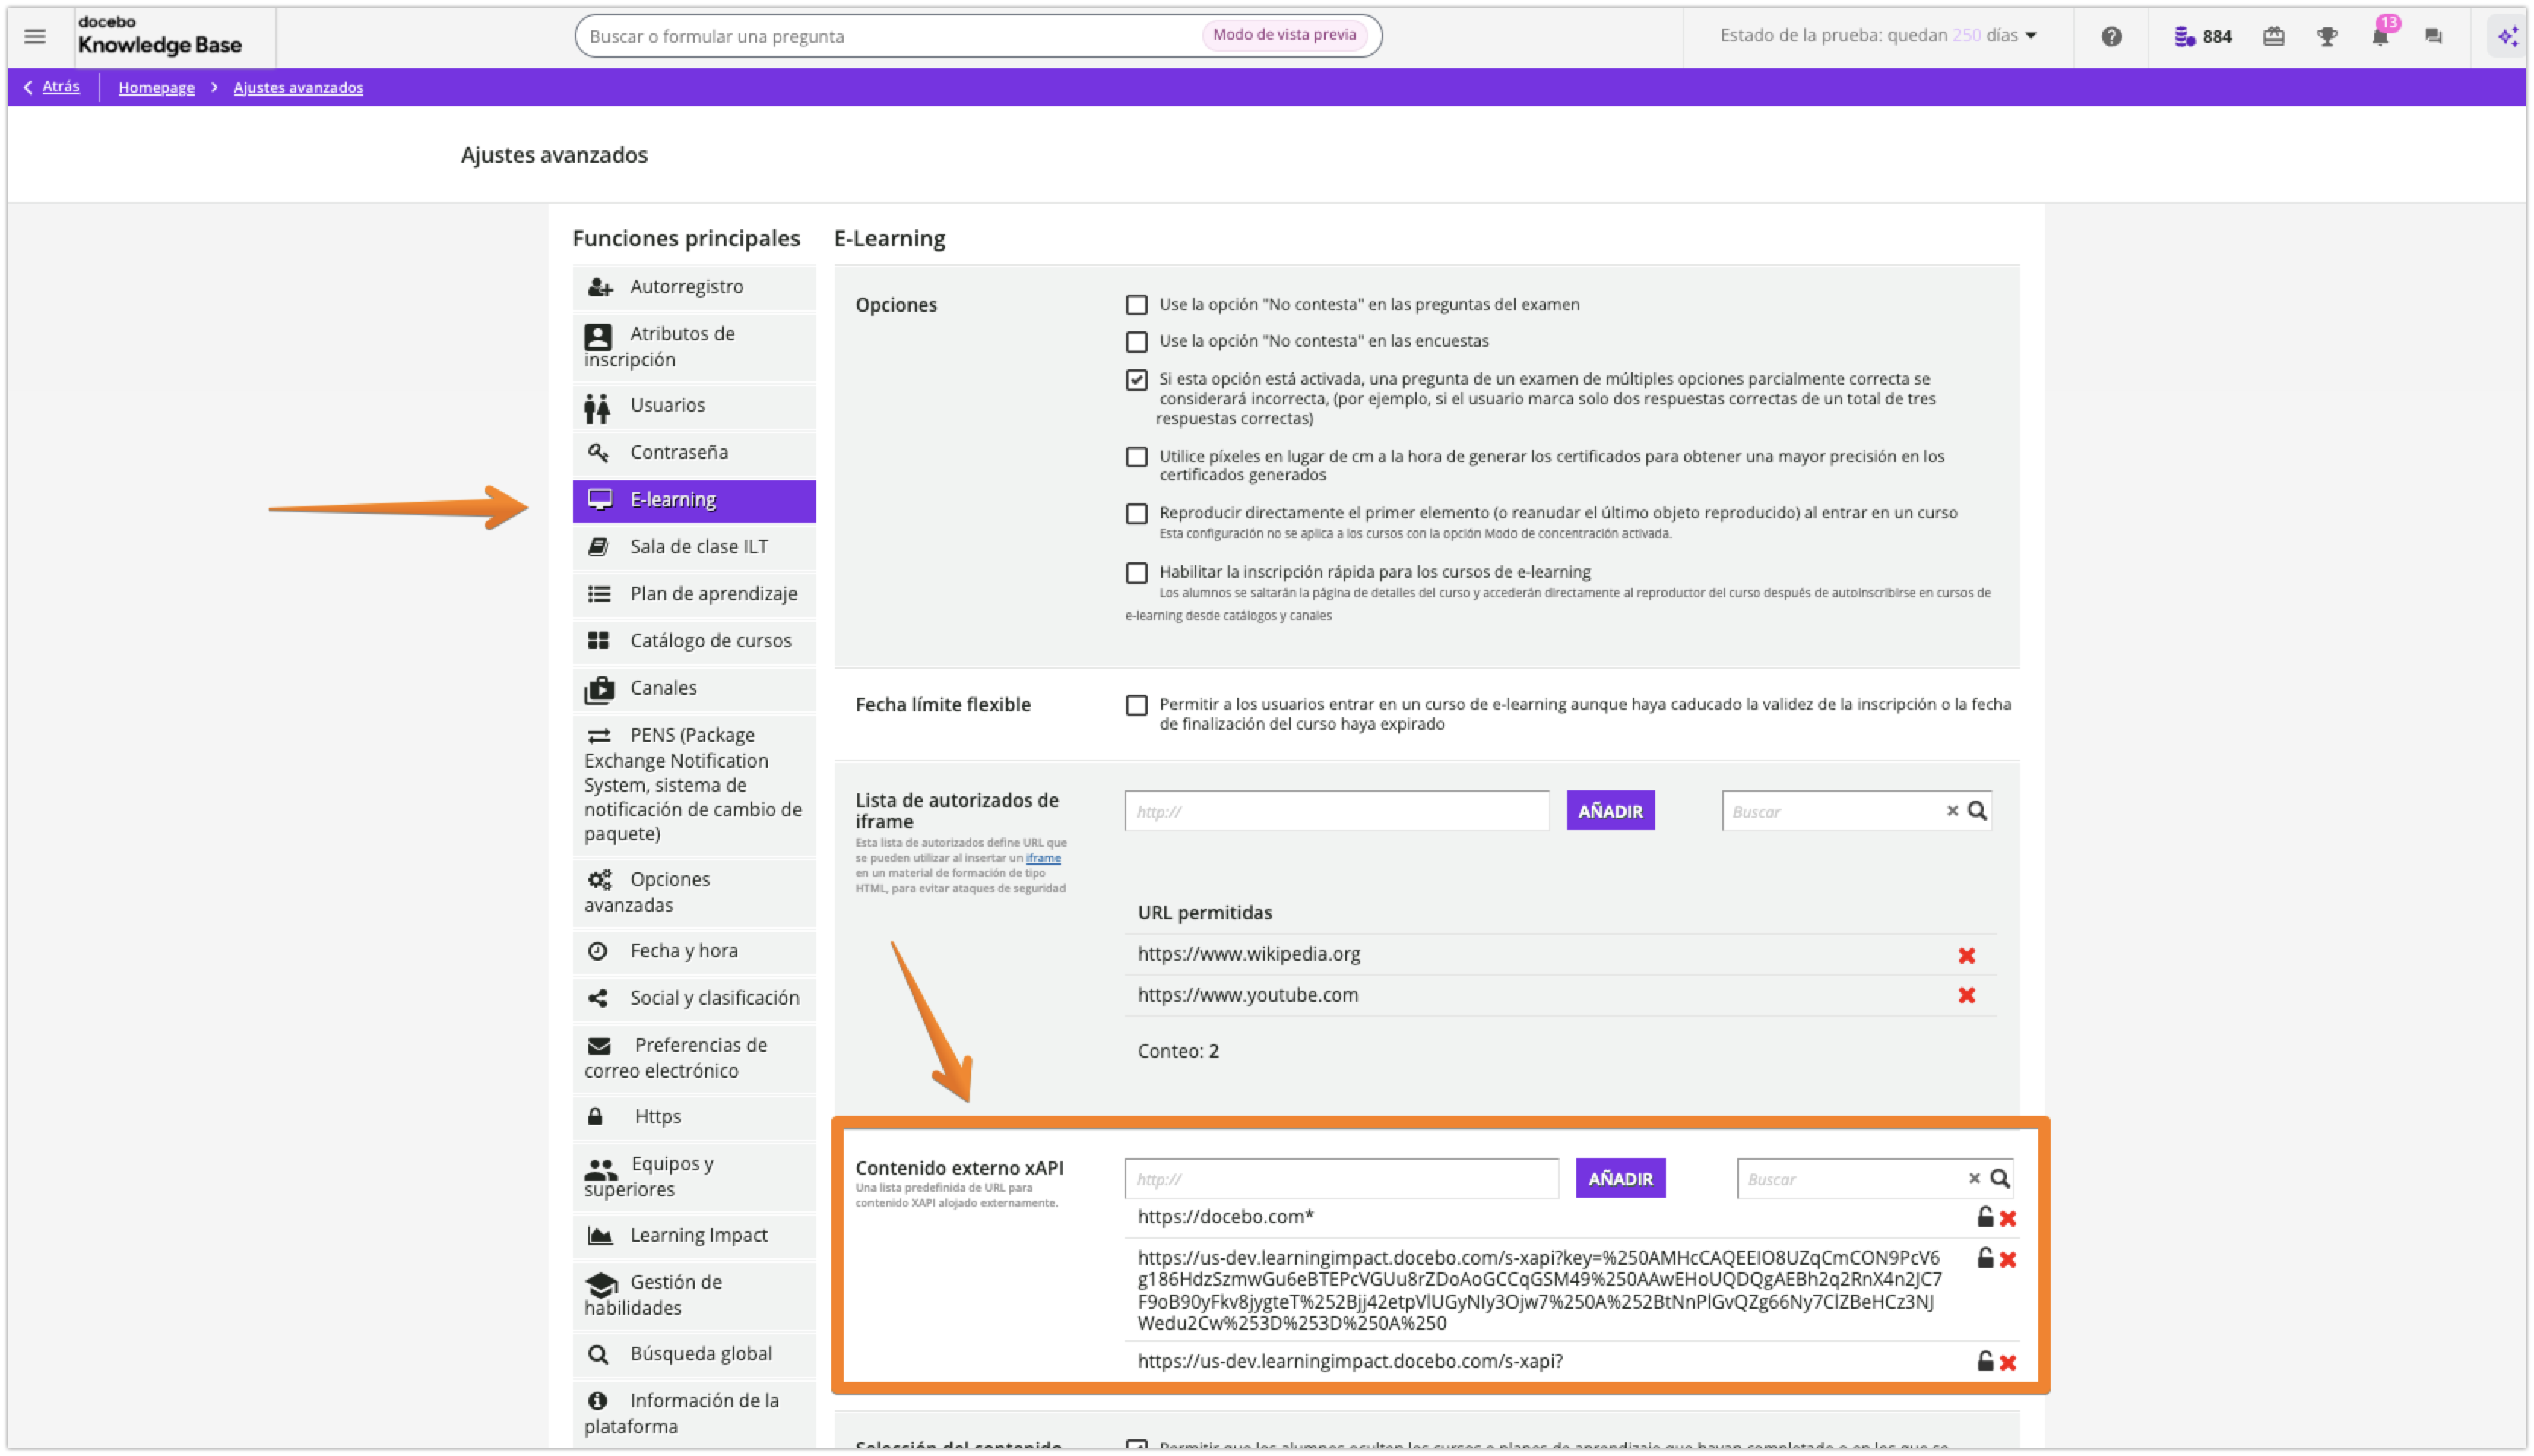Enable píxeles en lugar de cm option
2534x1456 pixels.
pos(1136,457)
